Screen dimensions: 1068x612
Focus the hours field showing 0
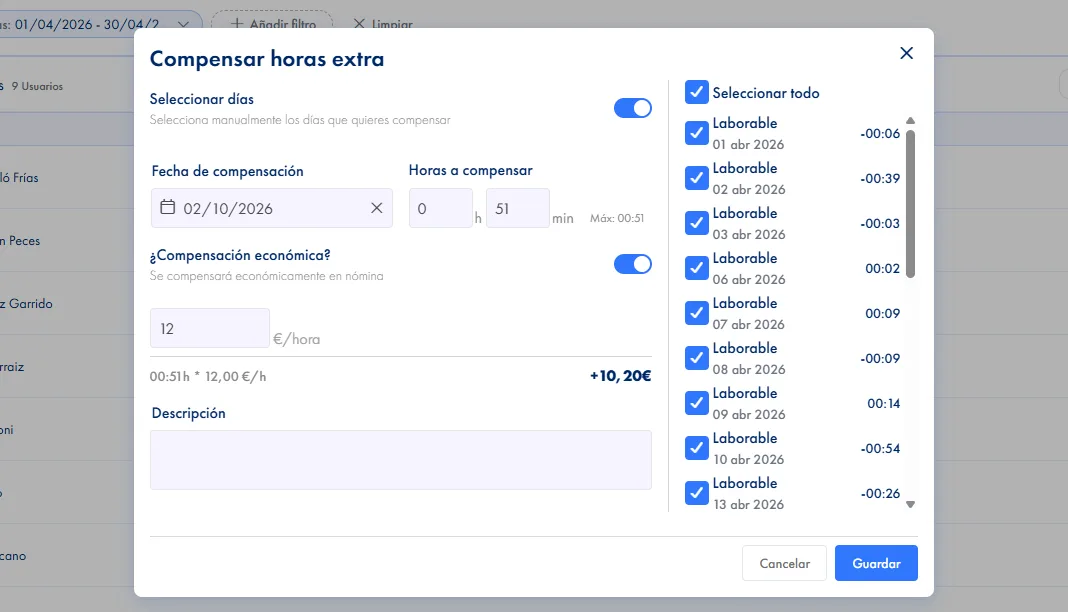point(441,208)
